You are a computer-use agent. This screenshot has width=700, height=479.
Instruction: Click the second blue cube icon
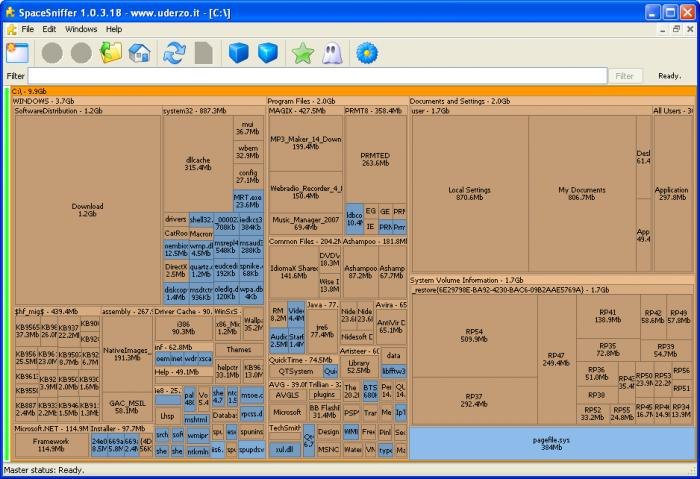pos(268,52)
